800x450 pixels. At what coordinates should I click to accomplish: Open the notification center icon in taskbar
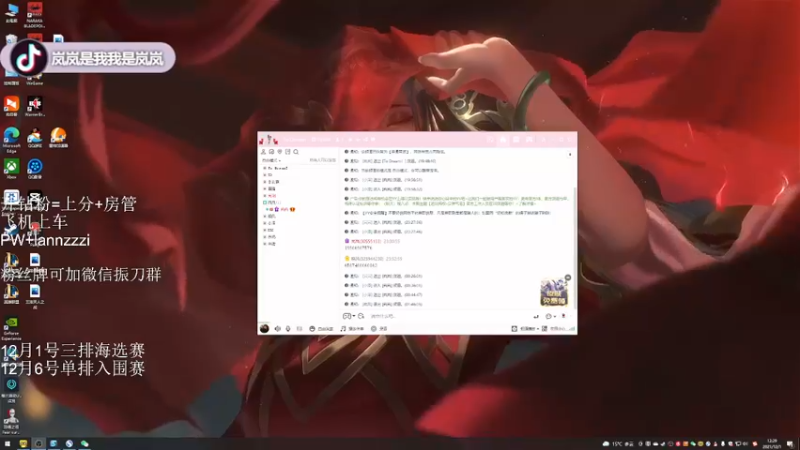790,444
